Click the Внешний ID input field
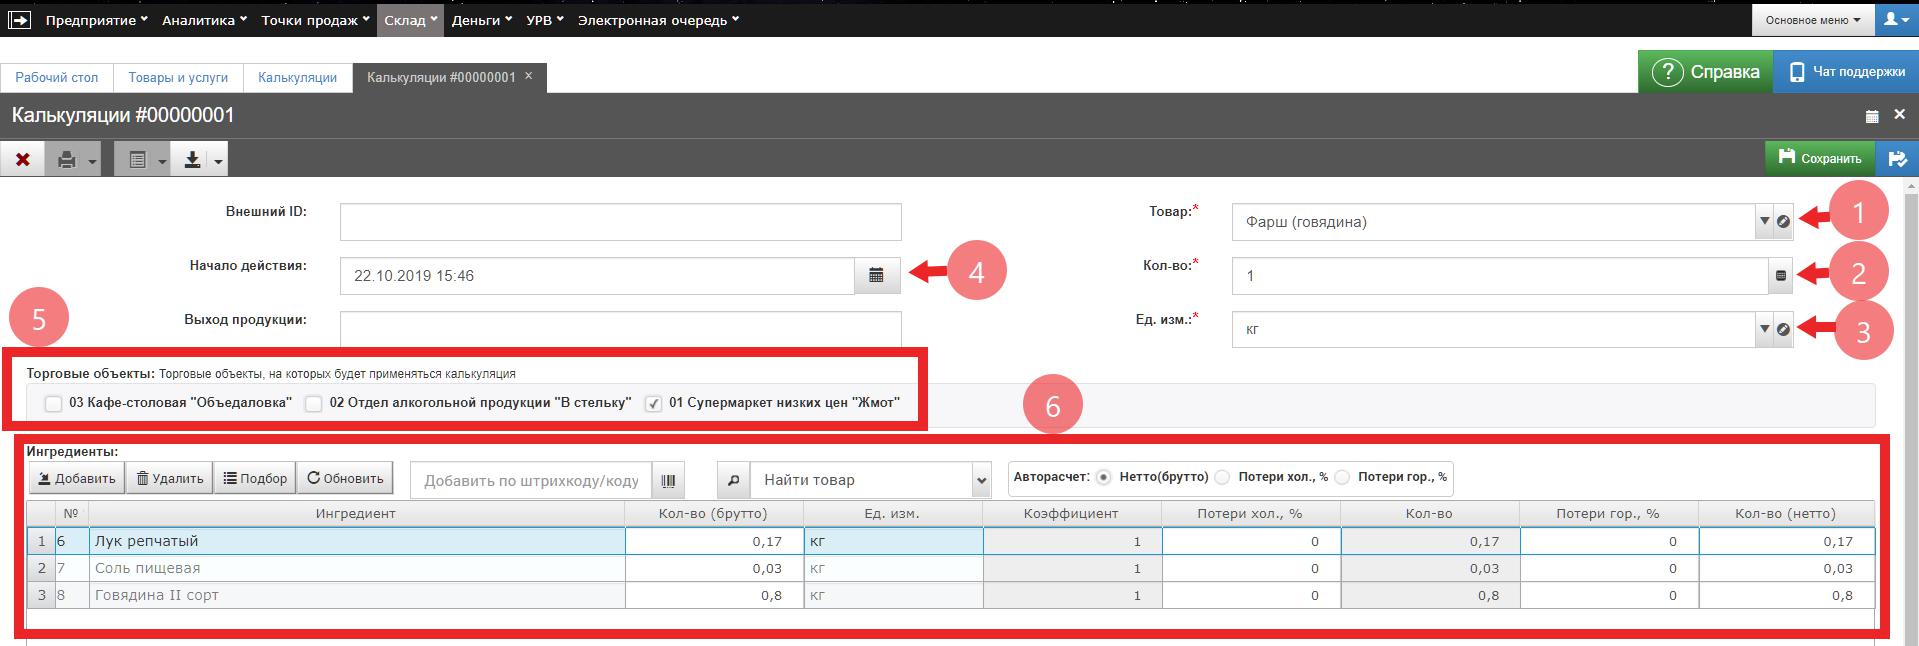Screen dimensions: 1919x646 620,222
